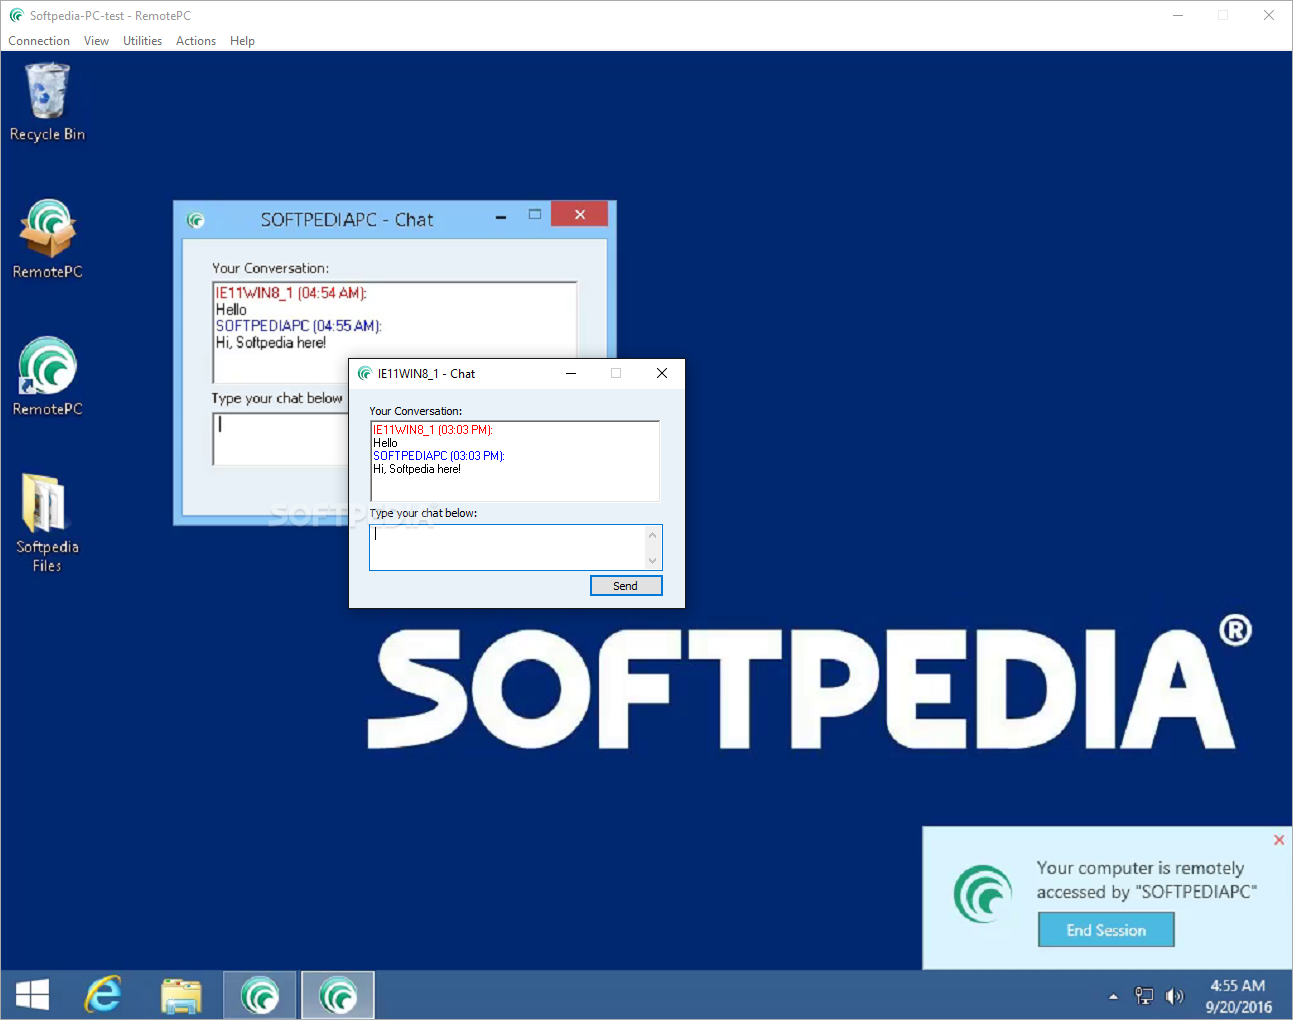This screenshot has height=1020, width=1293.
Task: Minimize the RemotePC viewer window
Action: click(x=1178, y=15)
